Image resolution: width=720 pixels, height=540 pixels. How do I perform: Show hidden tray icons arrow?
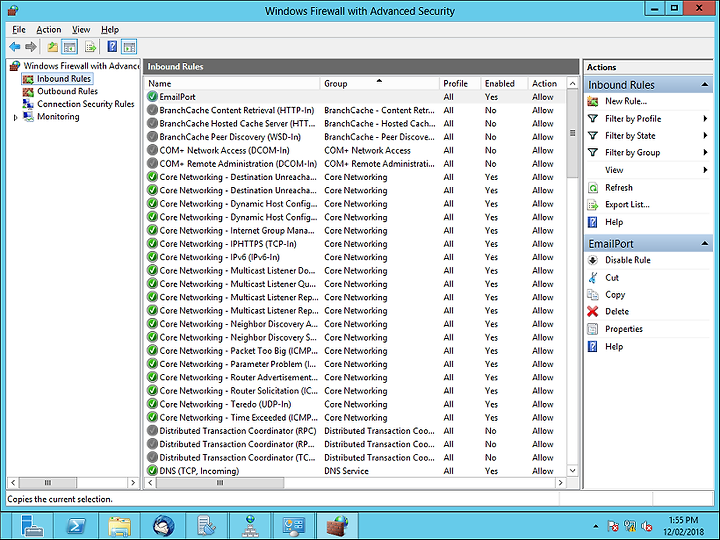click(x=596, y=526)
